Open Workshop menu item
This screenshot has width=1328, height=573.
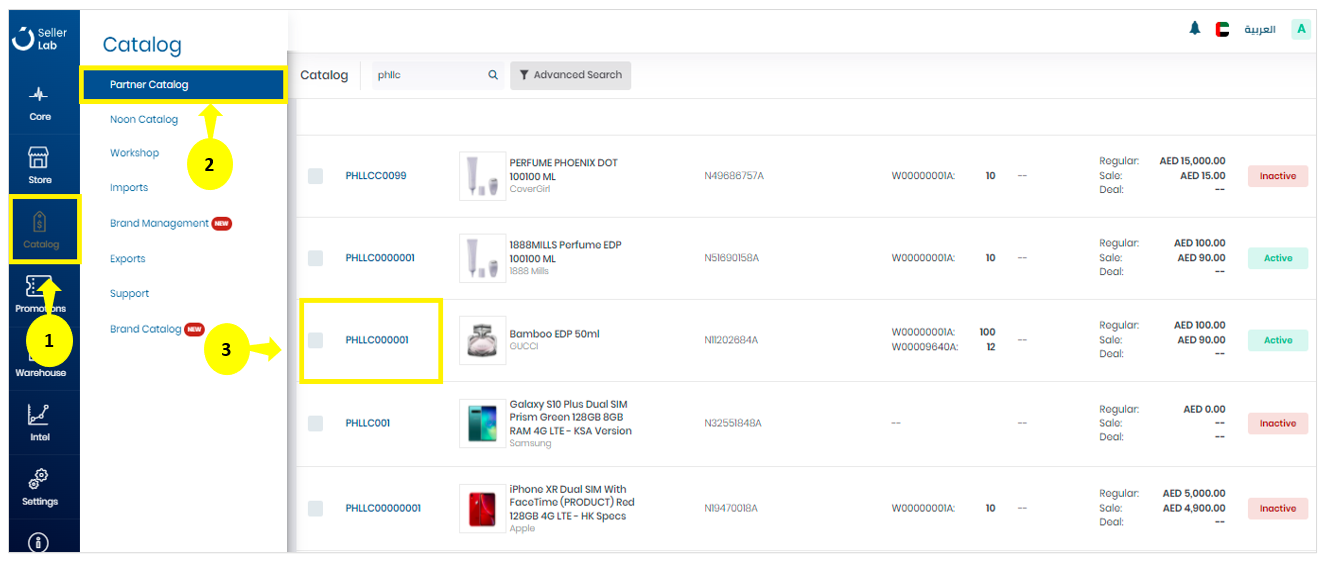point(134,153)
